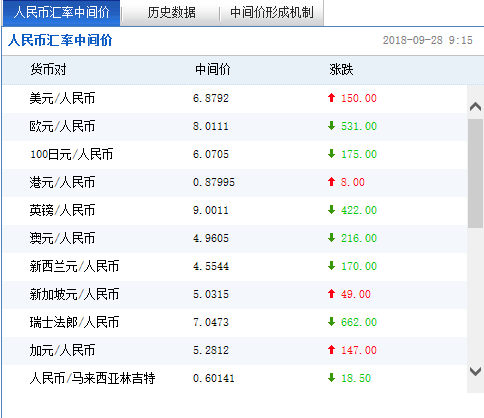
Task: Click the pound rate value 9.0011
Action: (211, 210)
